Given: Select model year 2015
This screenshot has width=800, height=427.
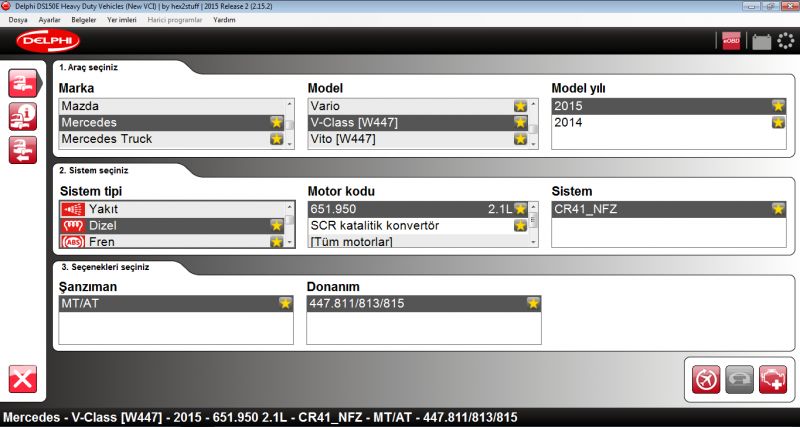Looking at the screenshot, I should click(669, 106).
